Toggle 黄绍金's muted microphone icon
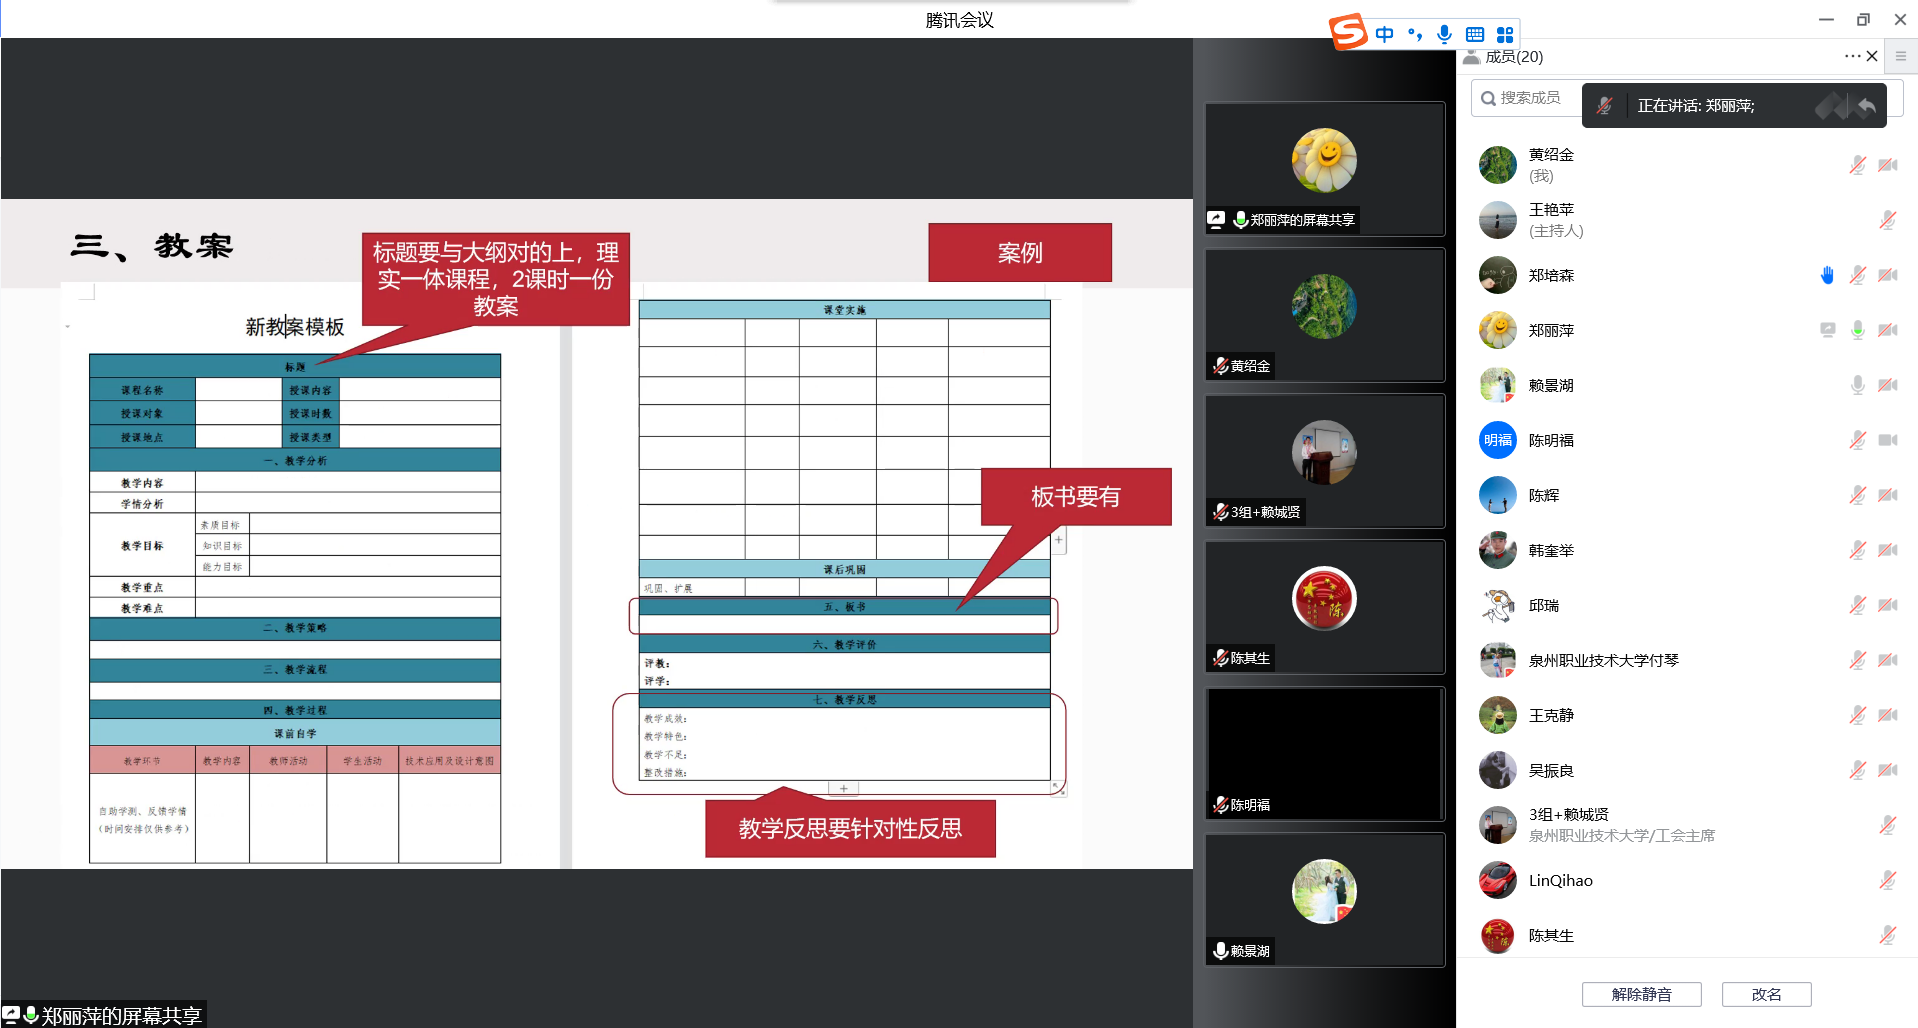 (1858, 164)
